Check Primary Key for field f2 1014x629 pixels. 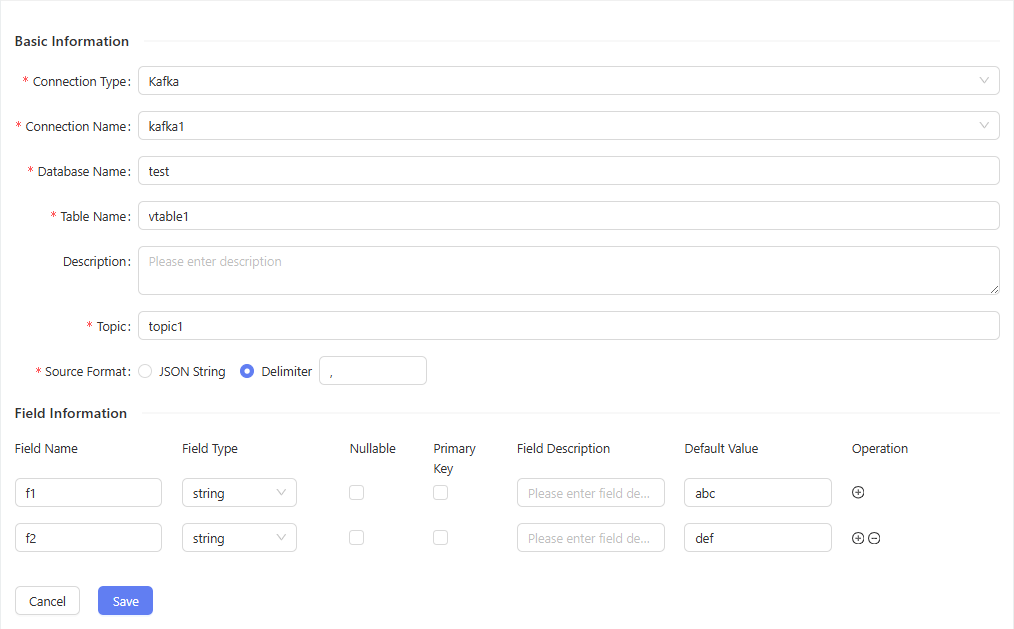pos(440,538)
